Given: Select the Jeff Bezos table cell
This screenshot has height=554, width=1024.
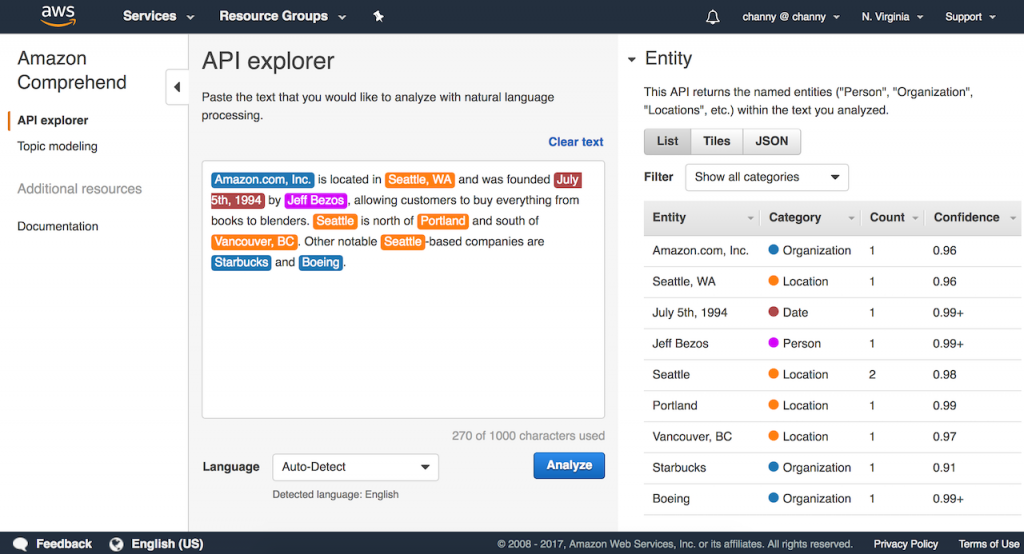Looking at the screenshot, I should (680, 344).
